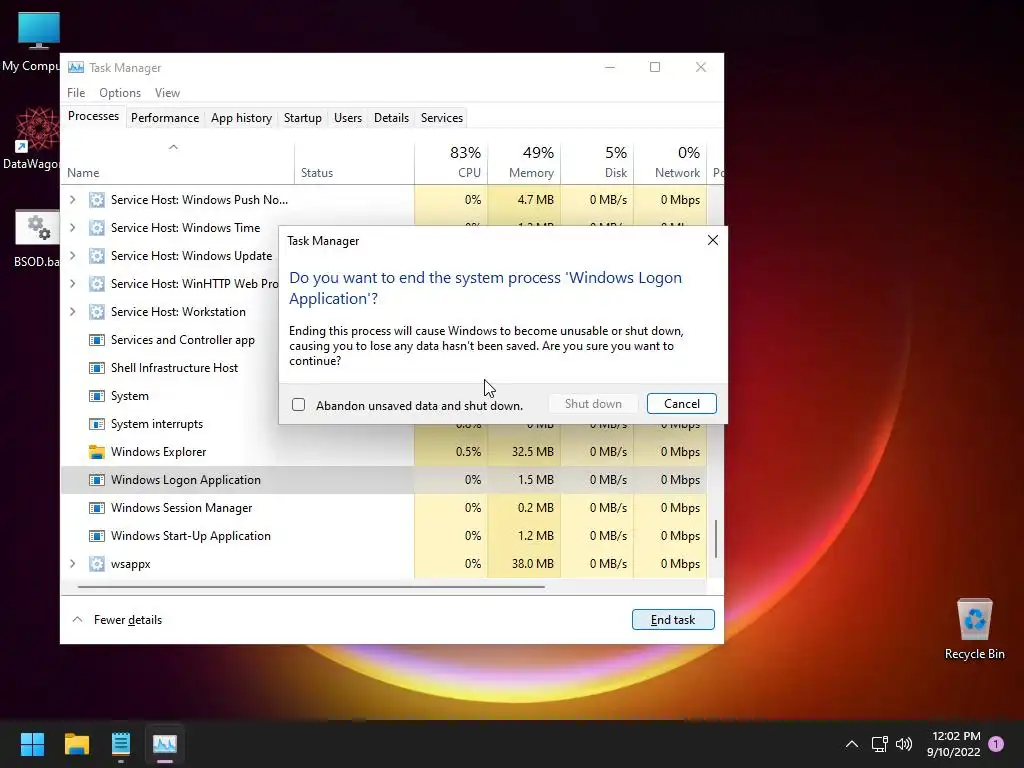Click Cancel in the dialog
This screenshot has height=768, width=1024.
(x=681, y=404)
